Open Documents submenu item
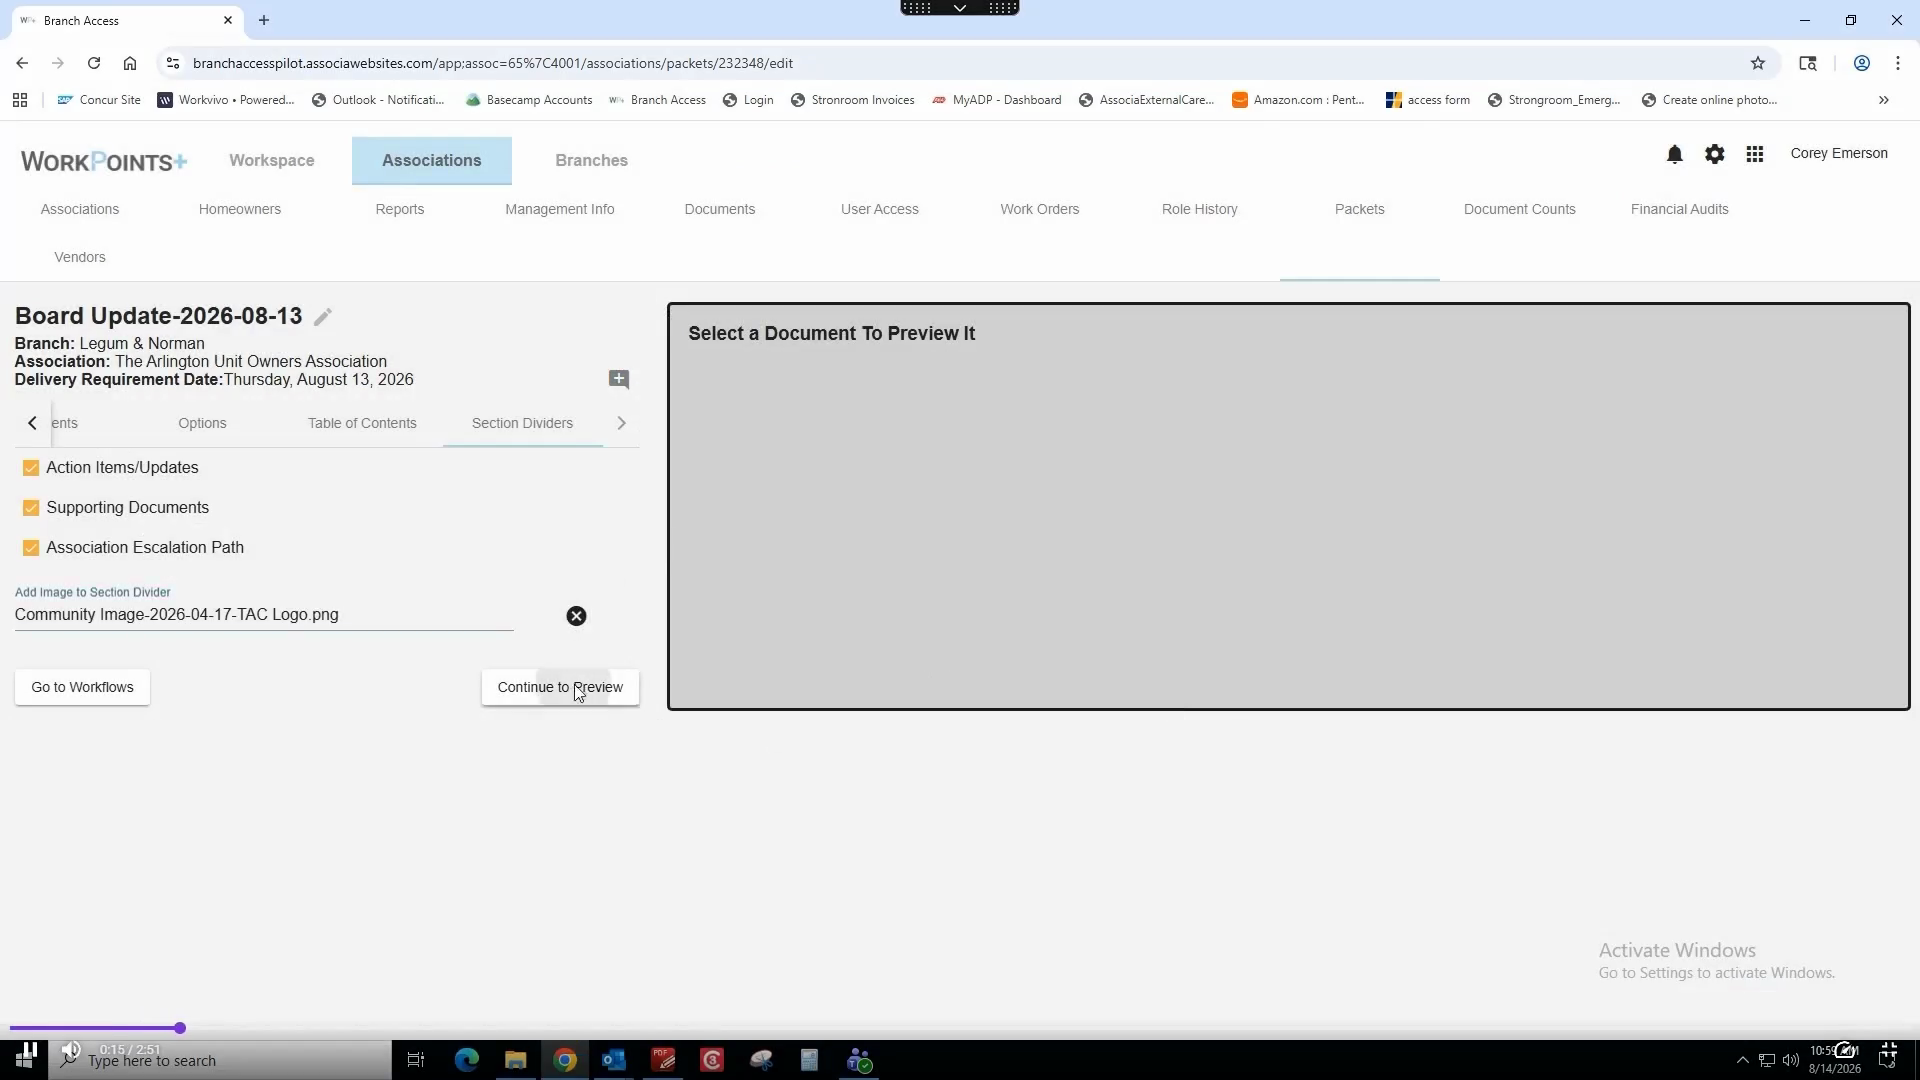This screenshot has width=1920, height=1080. (x=720, y=209)
